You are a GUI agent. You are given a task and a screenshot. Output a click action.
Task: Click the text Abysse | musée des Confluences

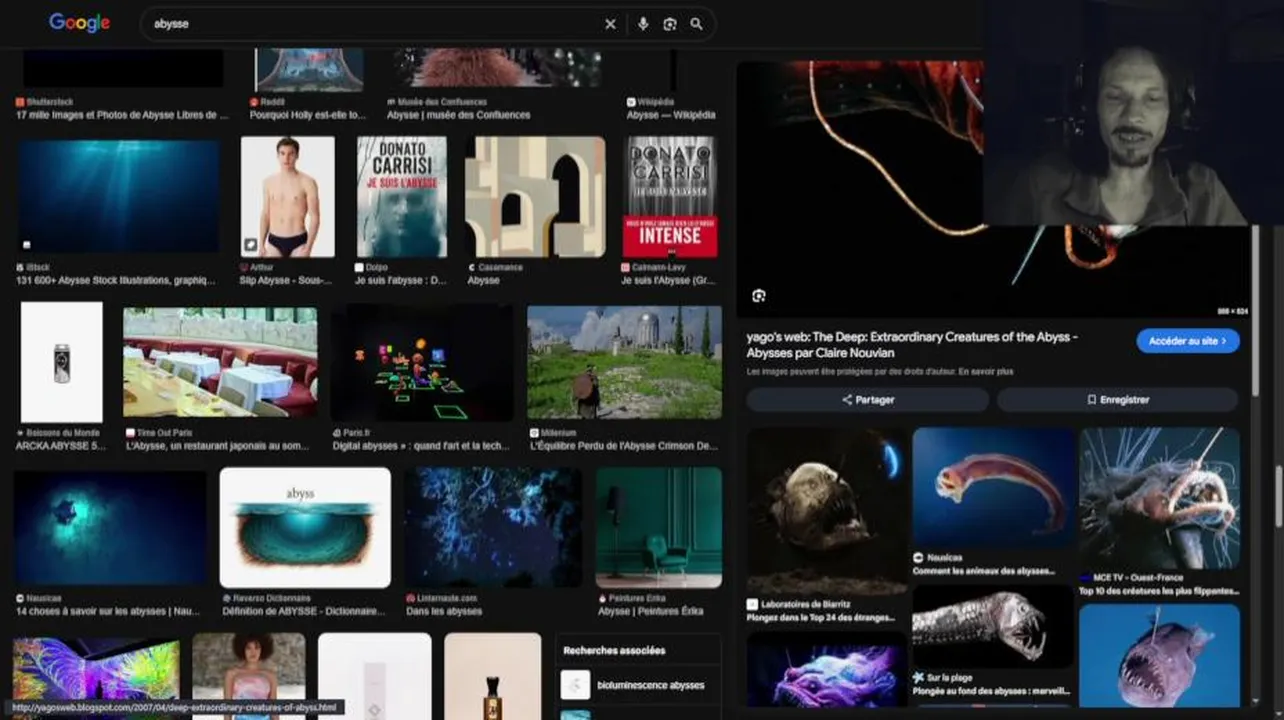[x=458, y=115]
